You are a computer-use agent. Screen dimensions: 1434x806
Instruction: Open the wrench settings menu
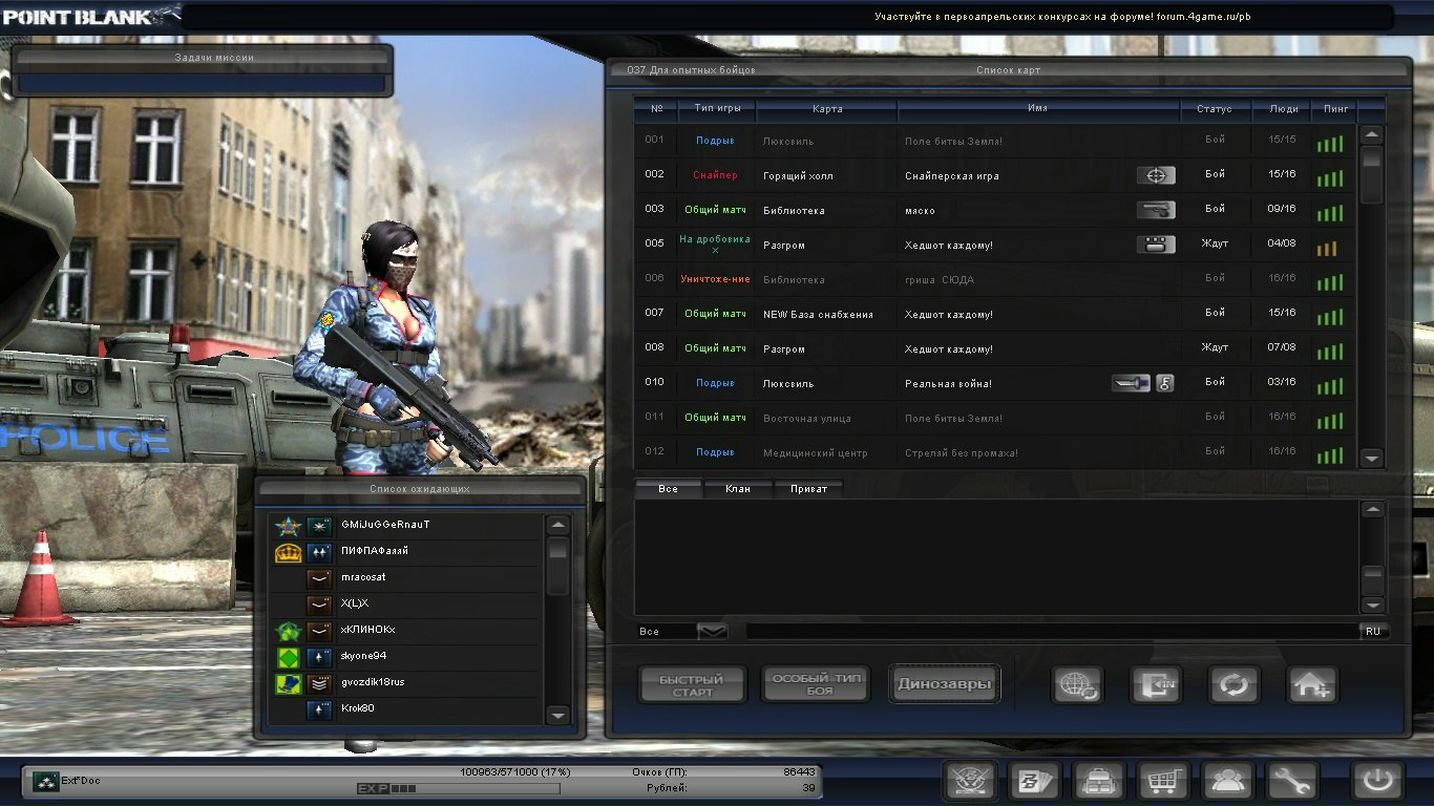tap(1291, 781)
